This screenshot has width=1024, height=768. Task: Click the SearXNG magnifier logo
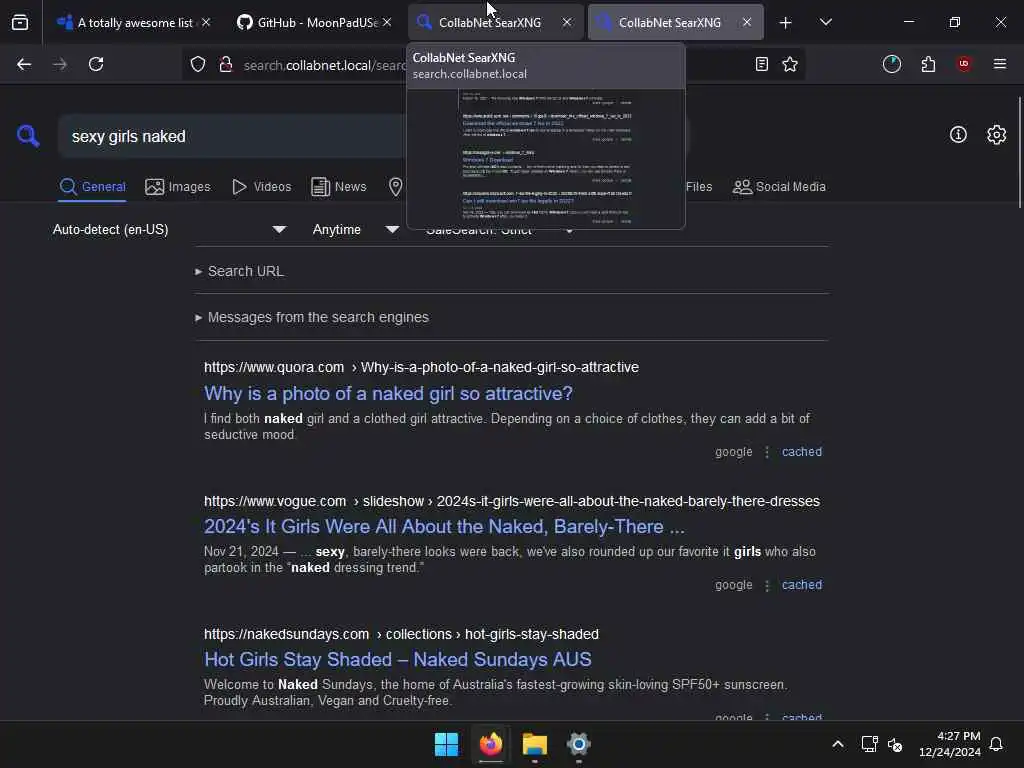point(28,136)
